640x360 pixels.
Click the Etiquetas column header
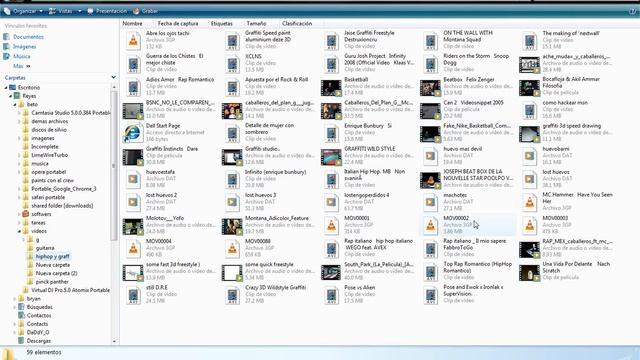point(222,24)
